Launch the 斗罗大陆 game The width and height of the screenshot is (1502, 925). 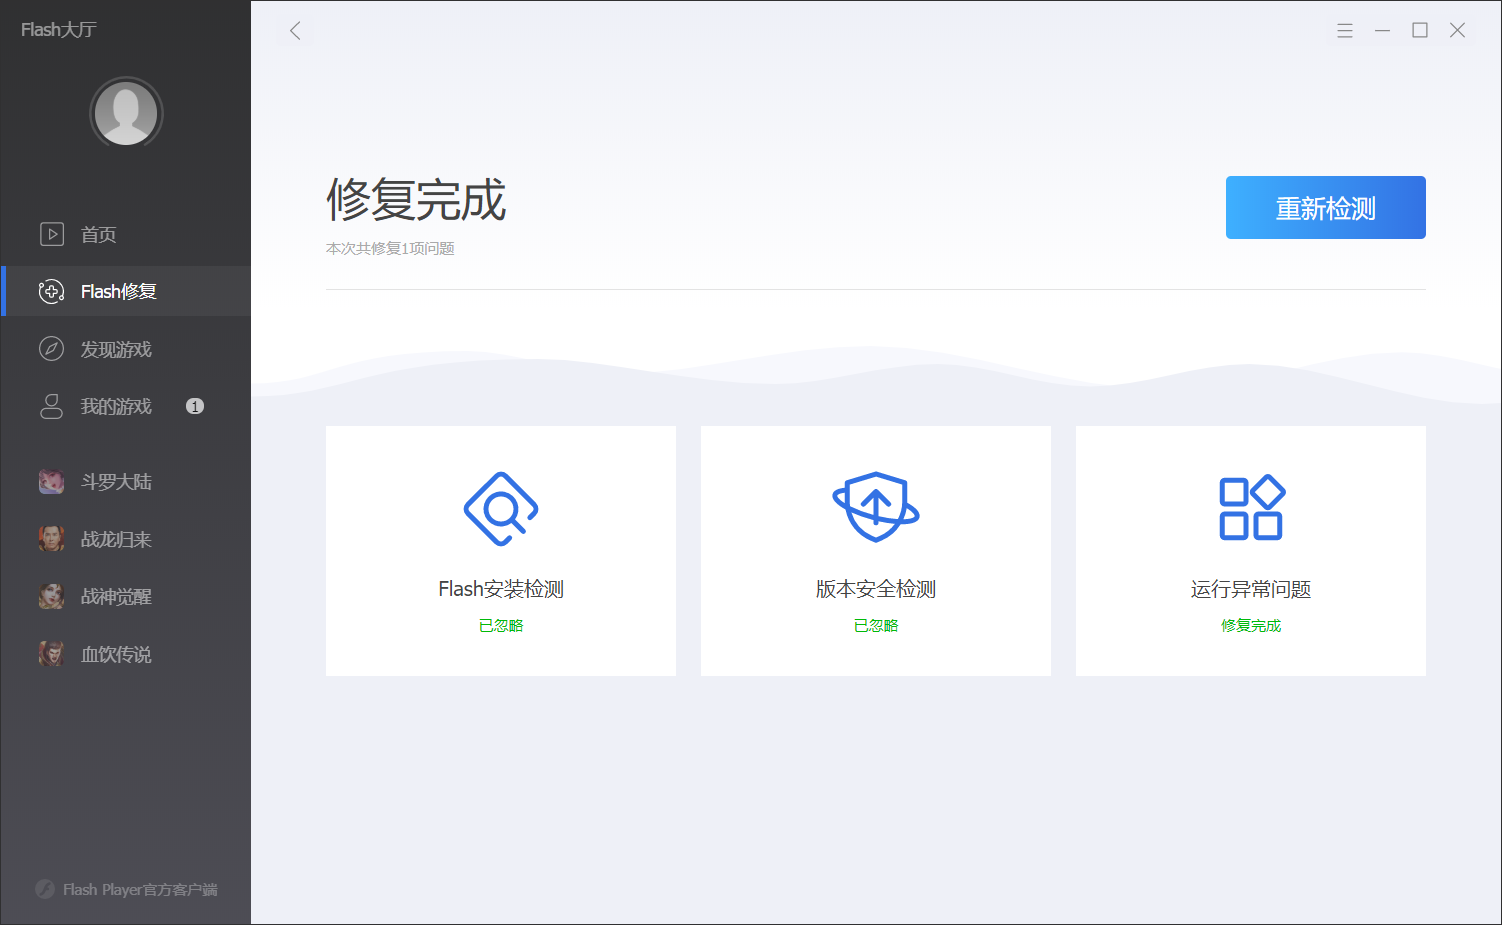click(x=116, y=482)
